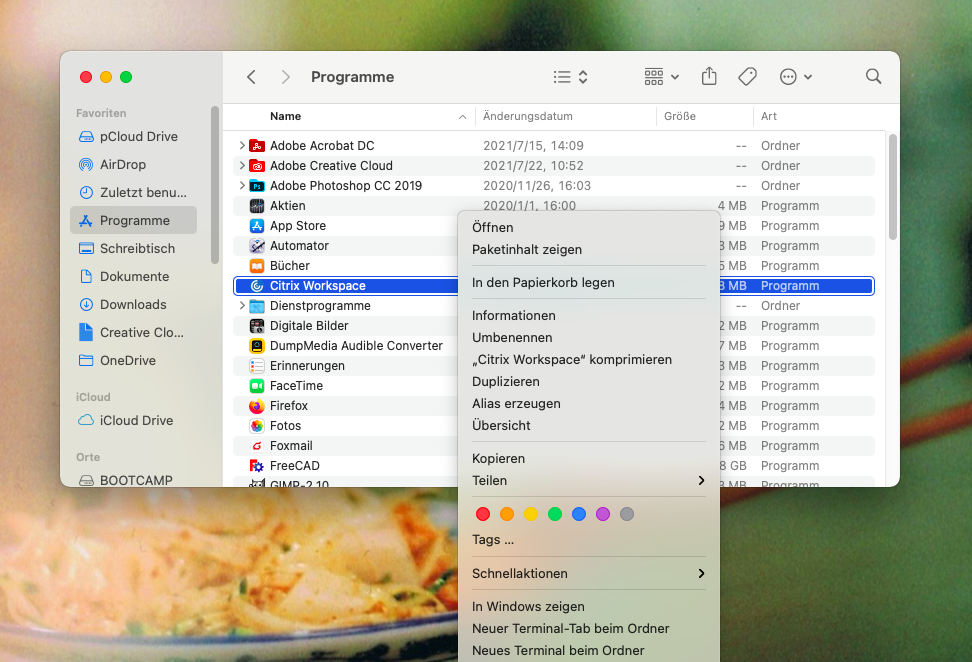
Task: Select the Digitale Bilder app icon
Action: pos(257,325)
